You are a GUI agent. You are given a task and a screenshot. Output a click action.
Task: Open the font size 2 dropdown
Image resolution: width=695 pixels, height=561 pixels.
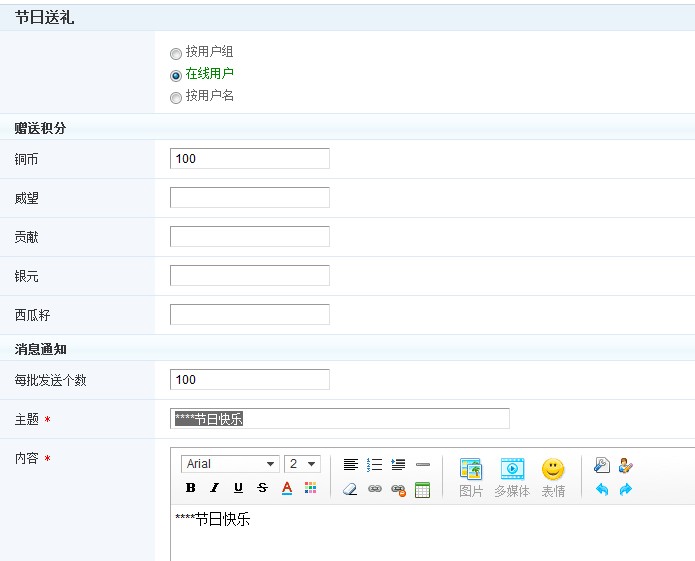pyautogui.click(x=302, y=464)
